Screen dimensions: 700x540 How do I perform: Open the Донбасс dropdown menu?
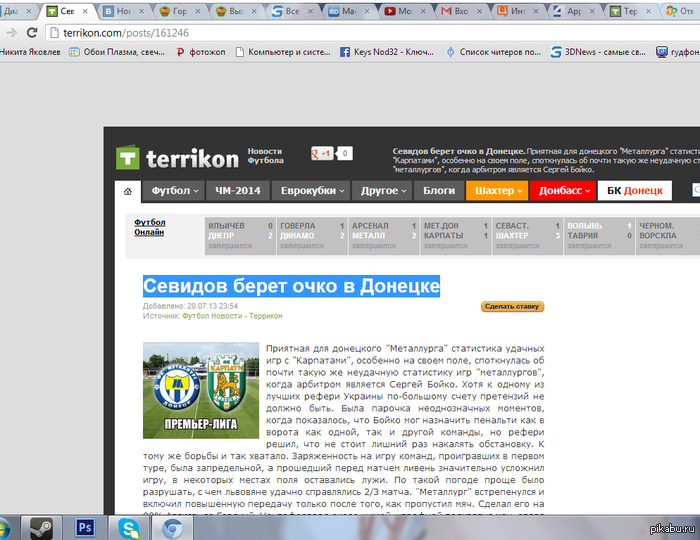(564, 191)
